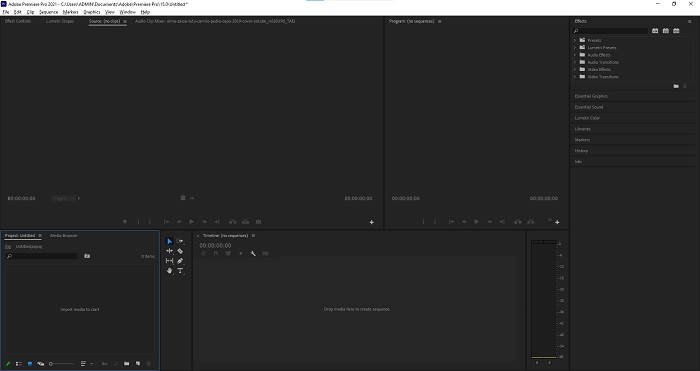Select the Selection tool arrow
Image resolution: width=700 pixels, height=371 pixels.
click(169, 241)
